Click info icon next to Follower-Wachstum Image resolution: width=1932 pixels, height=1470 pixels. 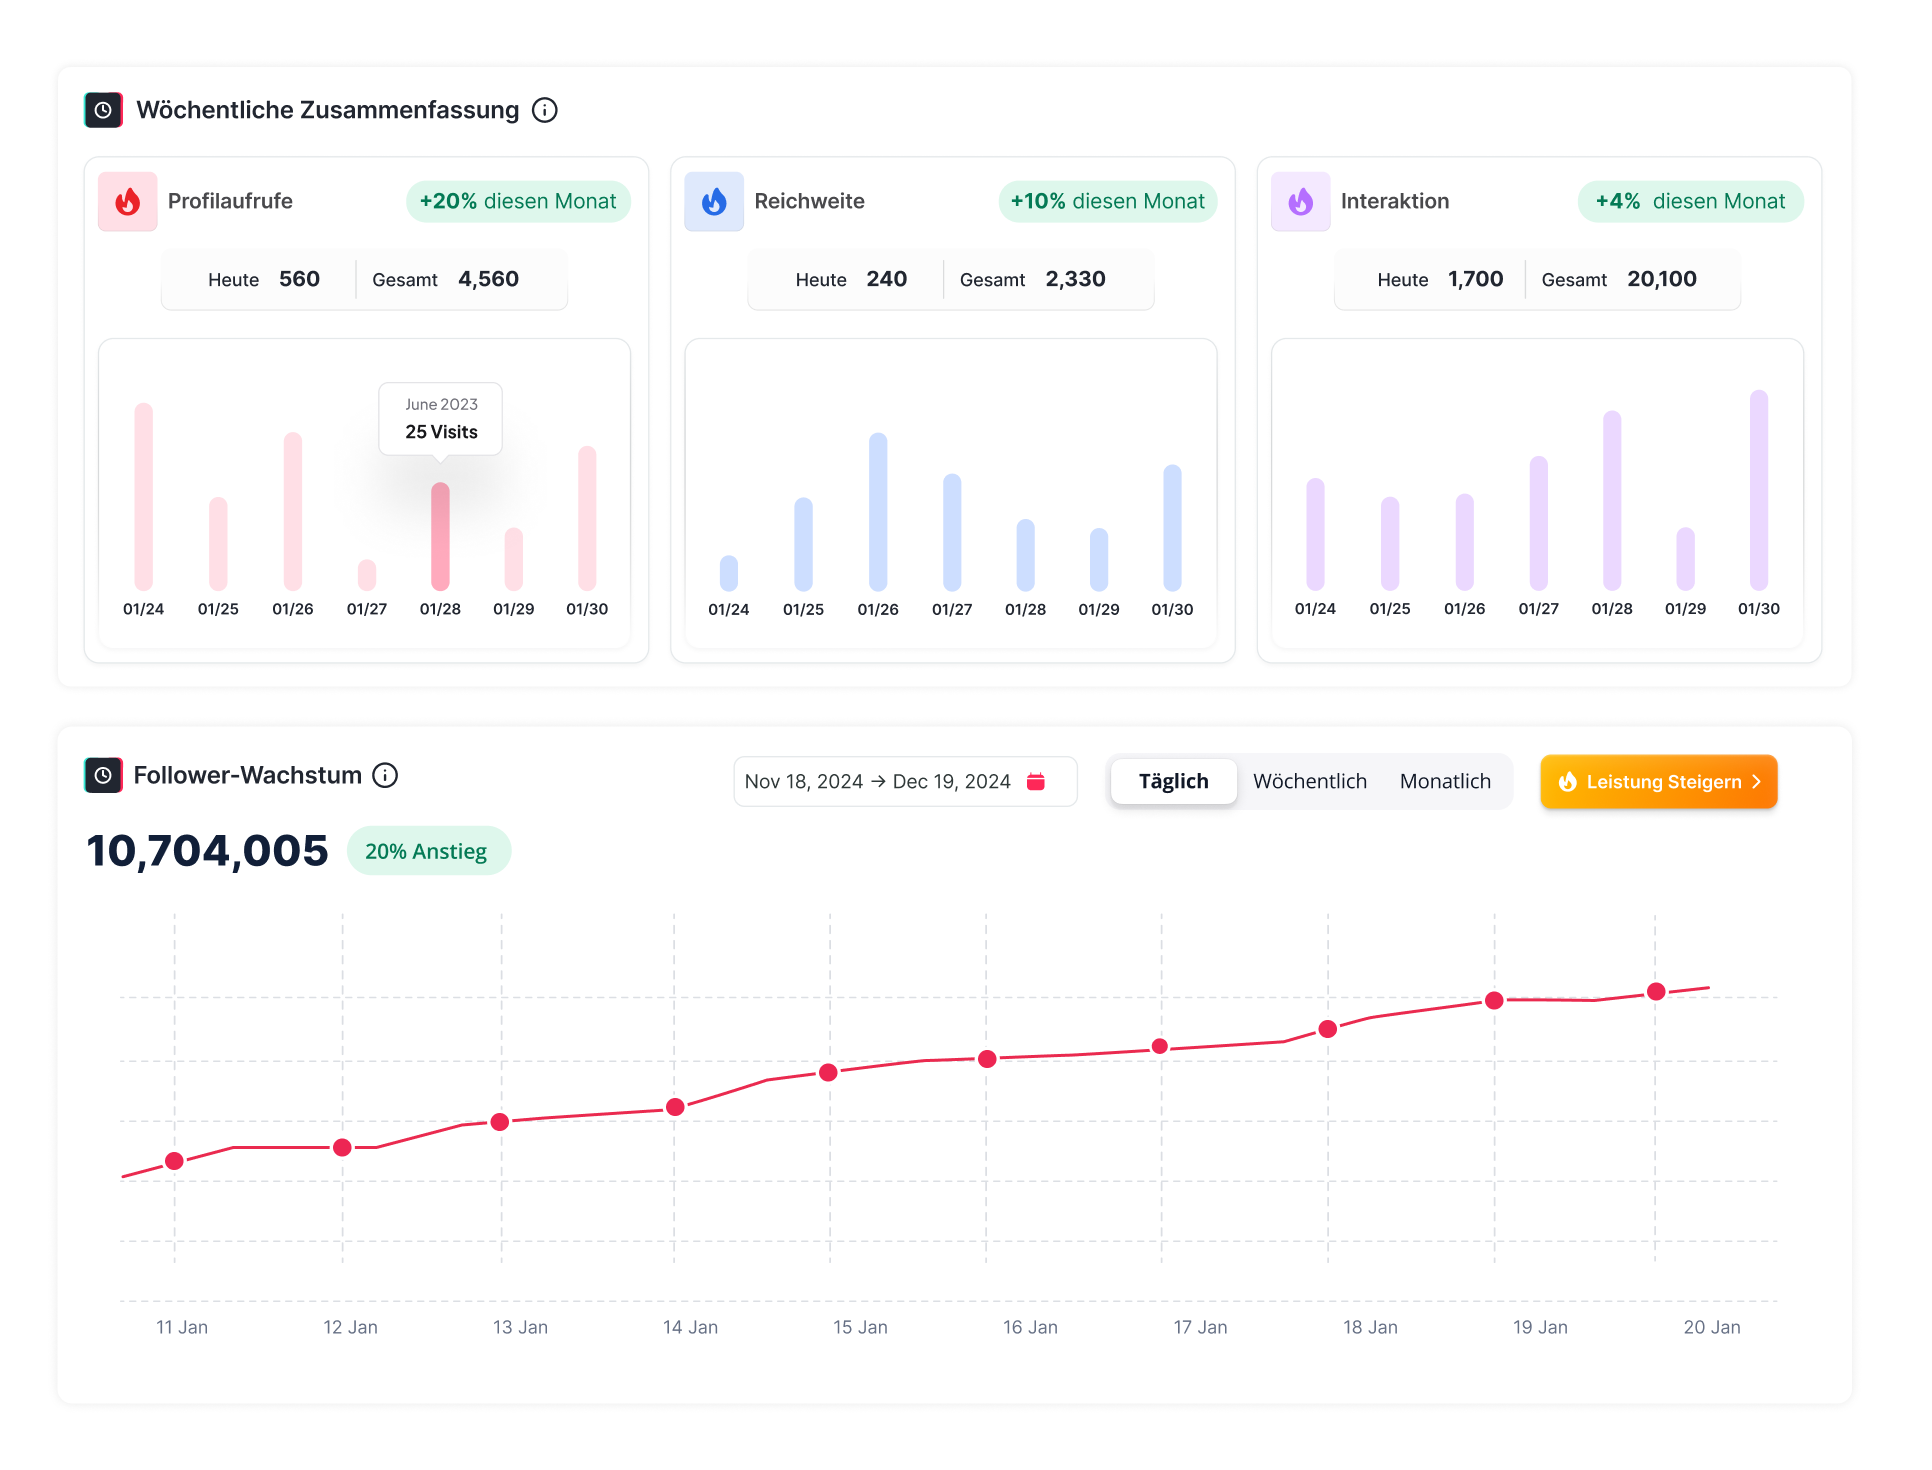coord(385,775)
